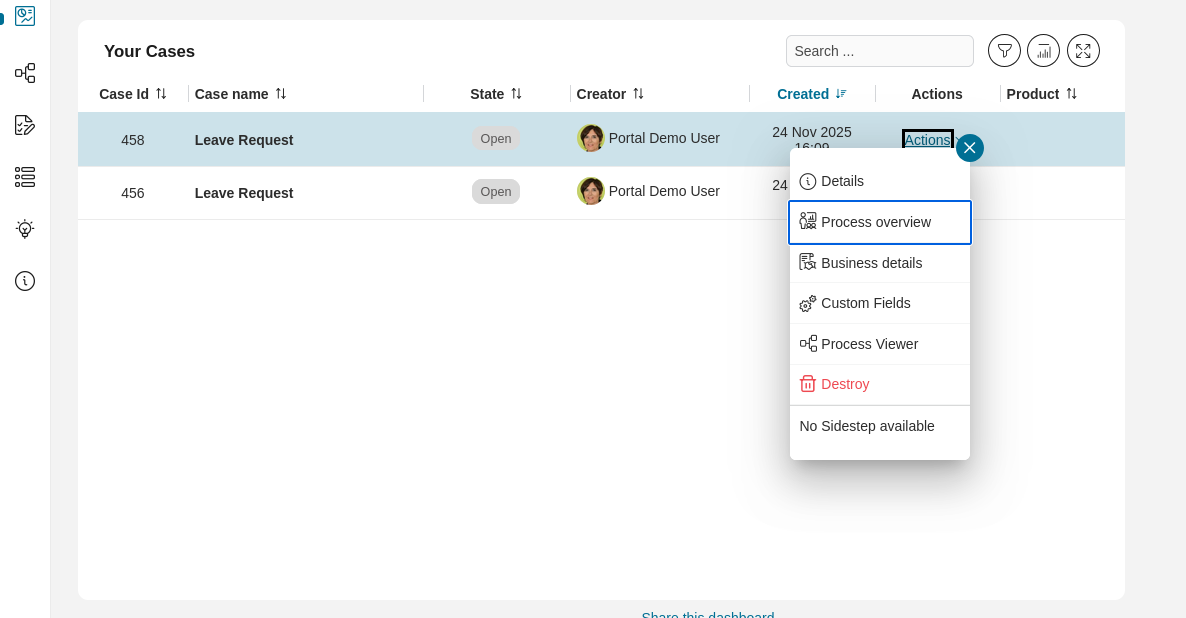1186x618 pixels.
Task: Dismiss the Actions menu with the X
Action: (969, 147)
